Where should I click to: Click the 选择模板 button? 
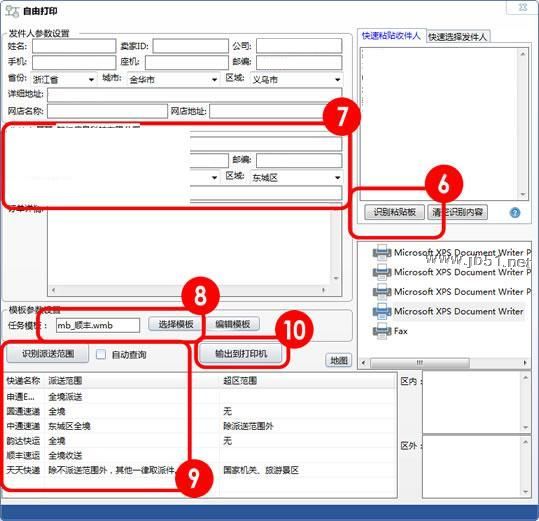click(176, 324)
